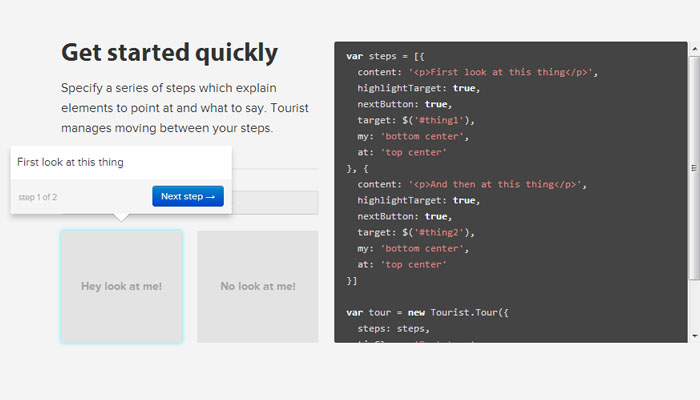Click the 'First look at this thing' tooltip text
This screenshot has height=400, width=700.
70,162
